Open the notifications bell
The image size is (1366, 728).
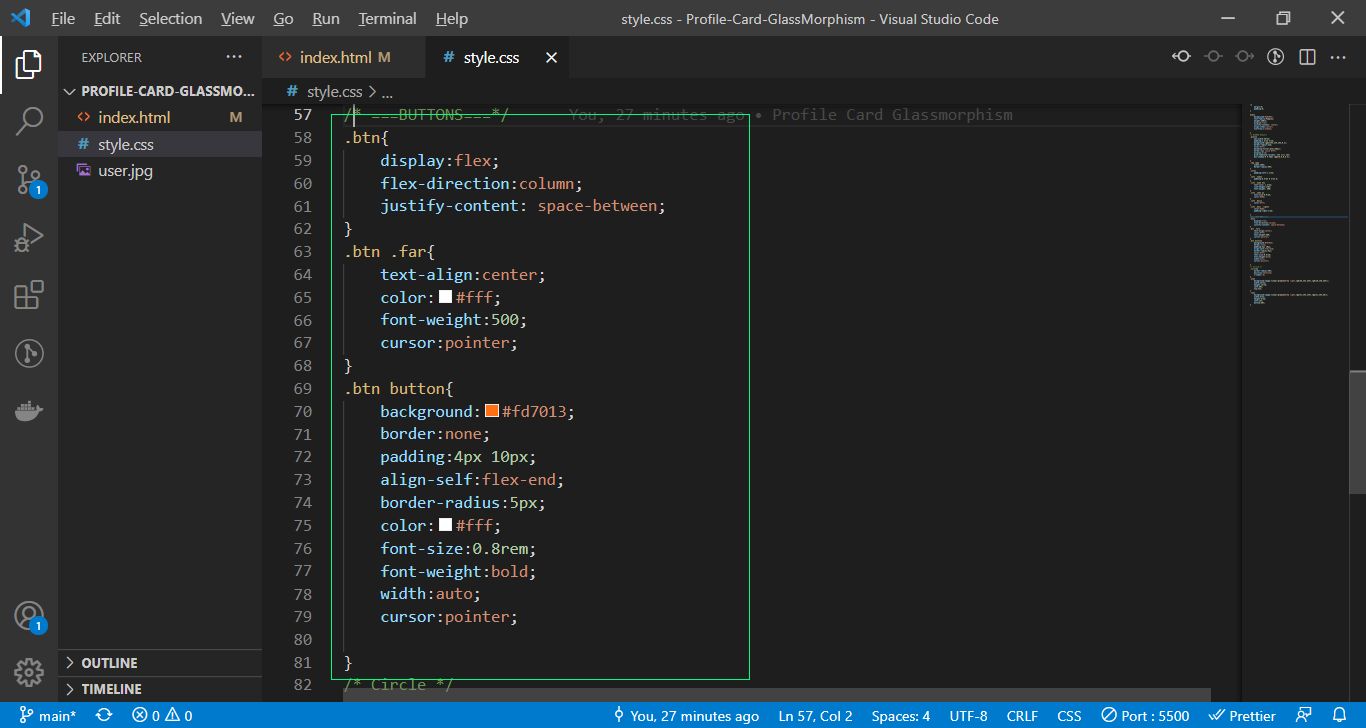click(1340, 715)
